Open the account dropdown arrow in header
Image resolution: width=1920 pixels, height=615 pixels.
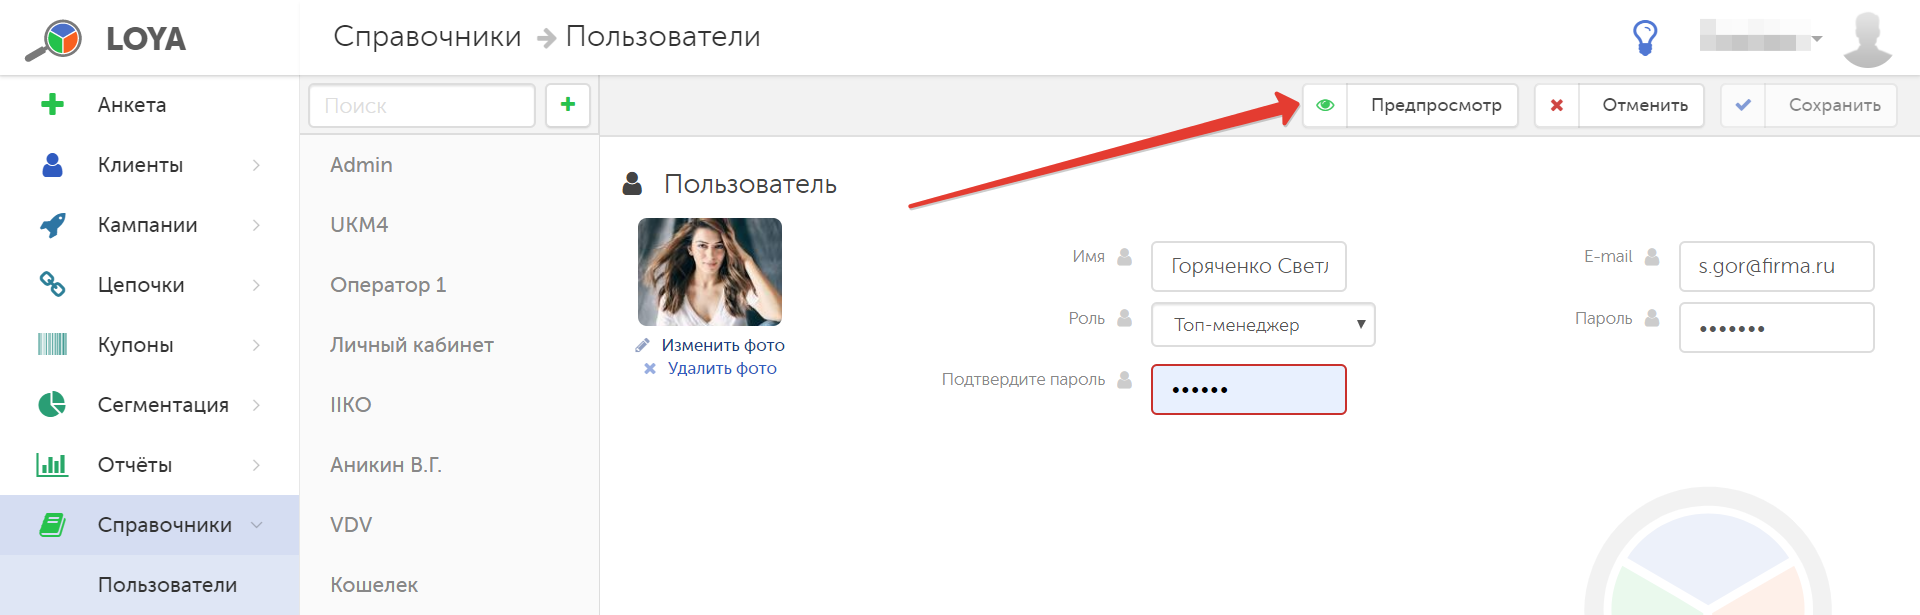(1817, 40)
